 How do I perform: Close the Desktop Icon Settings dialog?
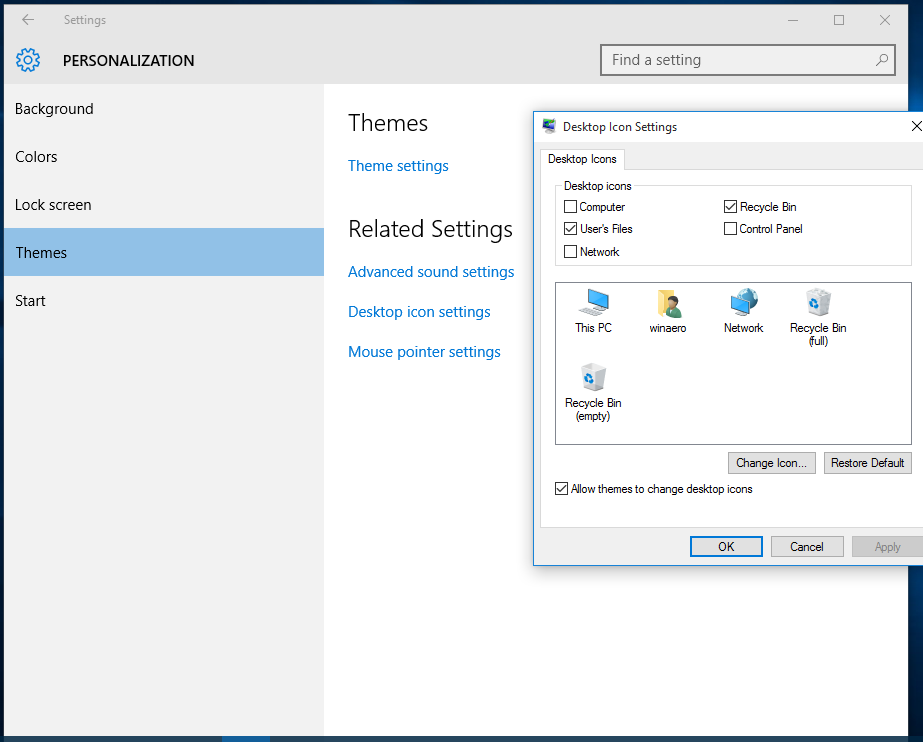[x=916, y=126]
